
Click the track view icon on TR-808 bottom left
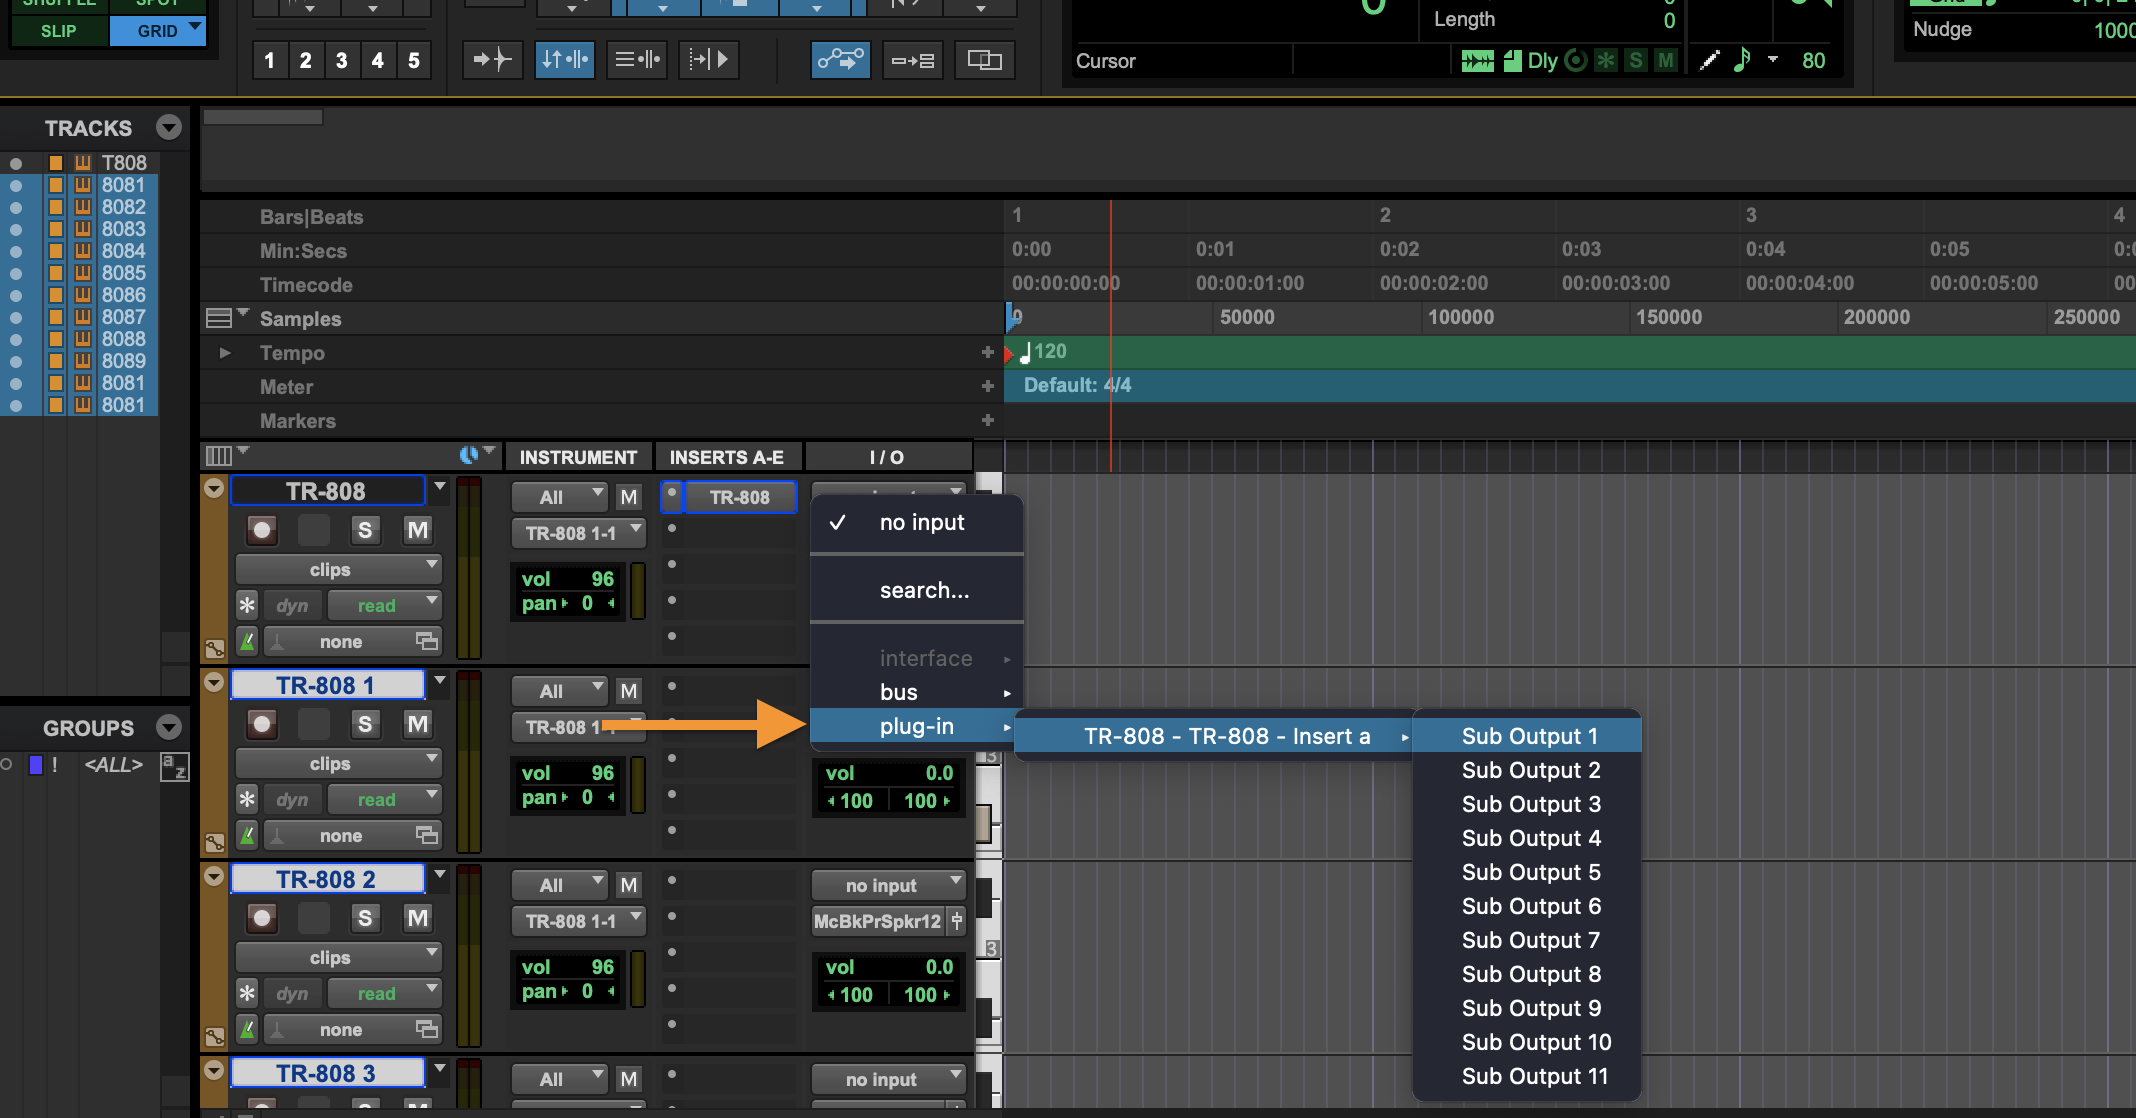click(214, 648)
